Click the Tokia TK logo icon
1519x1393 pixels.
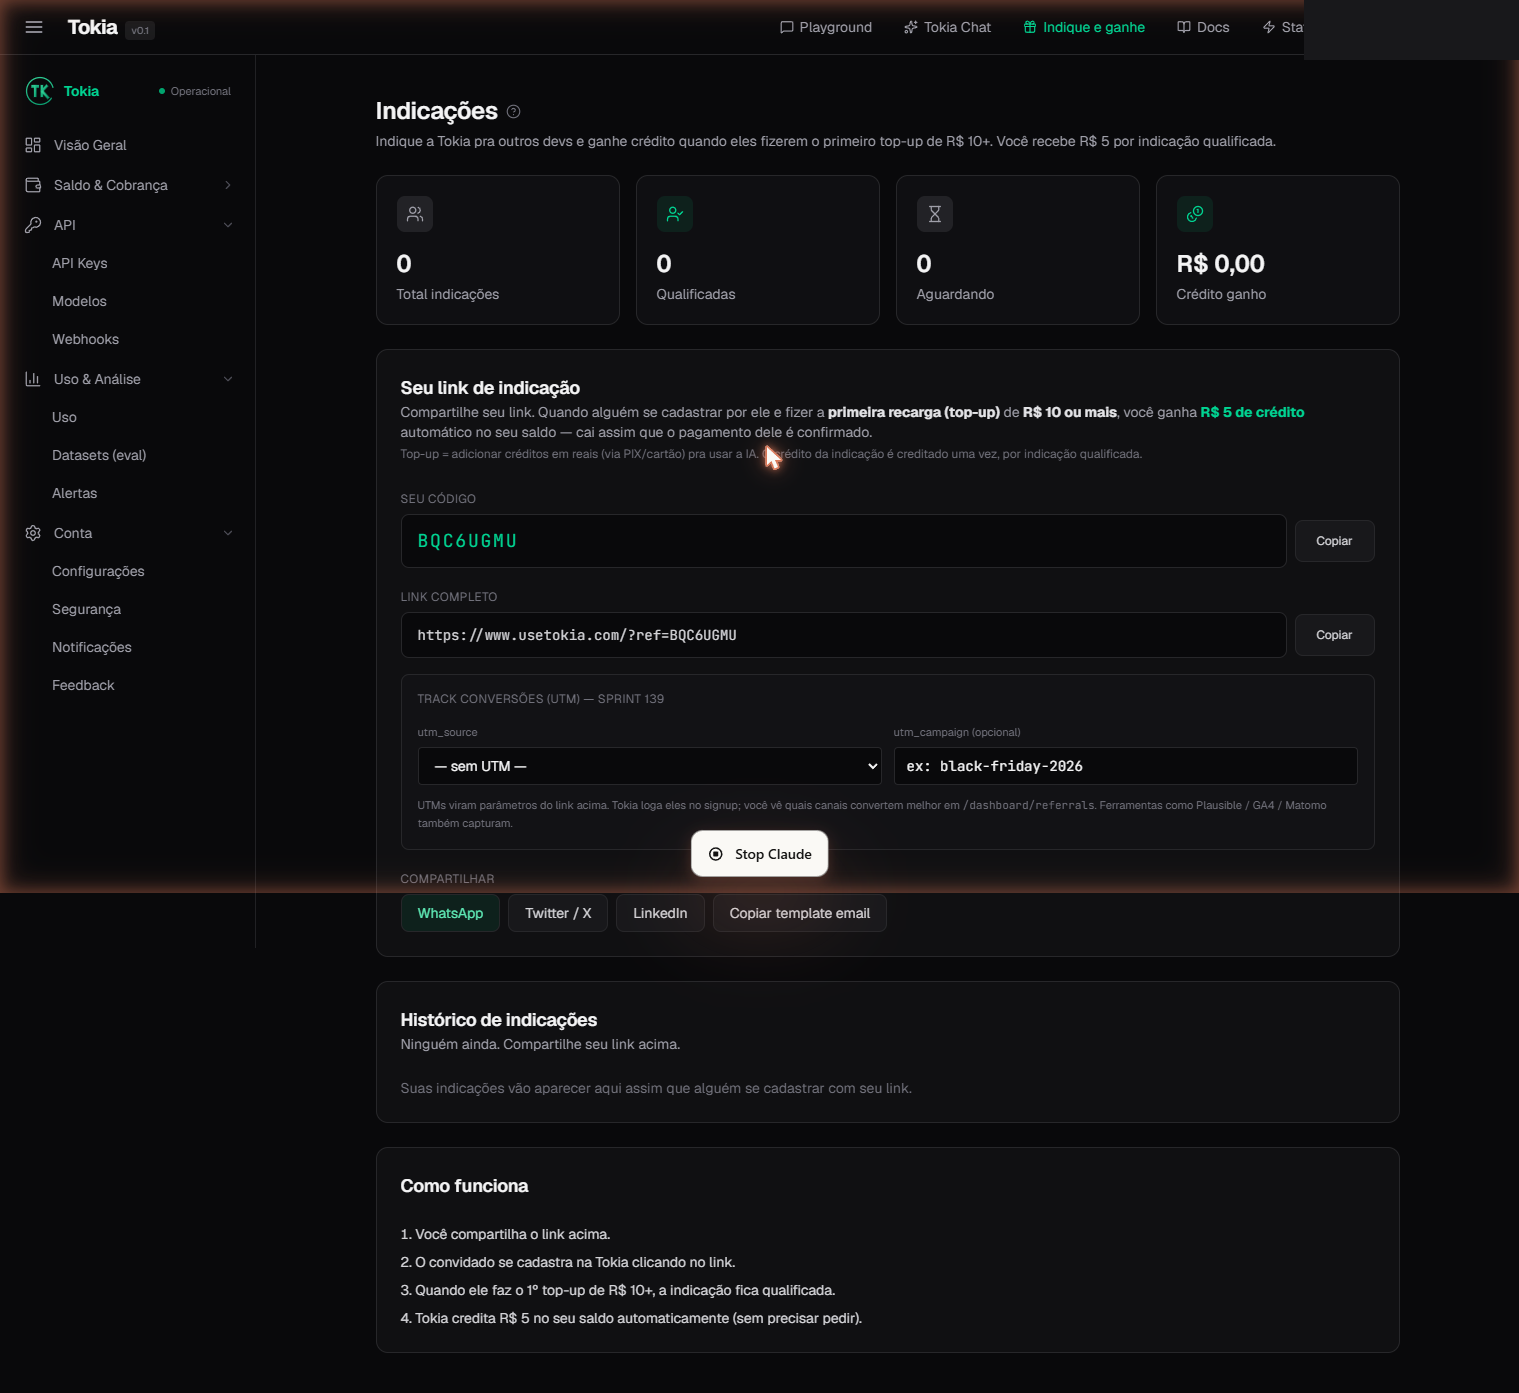pyautogui.click(x=39, y=91)
